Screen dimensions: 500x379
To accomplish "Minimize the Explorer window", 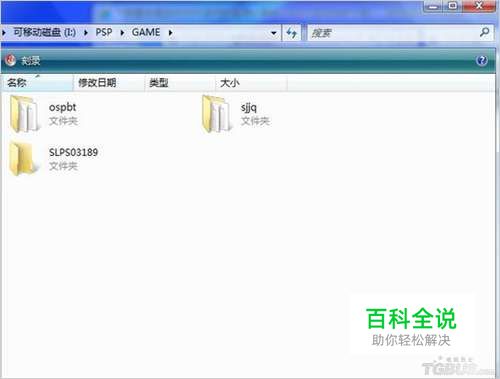I will click(x=433, y=7).
